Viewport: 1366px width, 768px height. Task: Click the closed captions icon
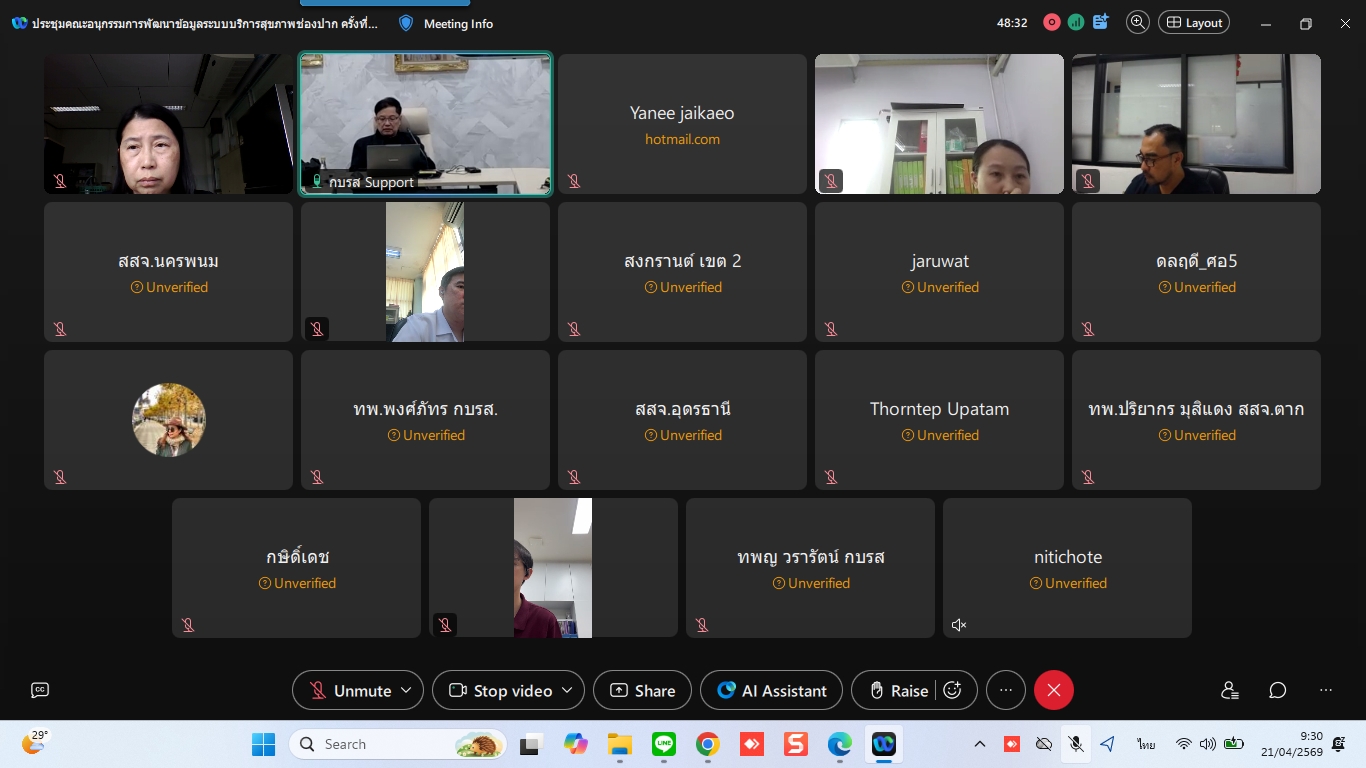pos(40,690)
